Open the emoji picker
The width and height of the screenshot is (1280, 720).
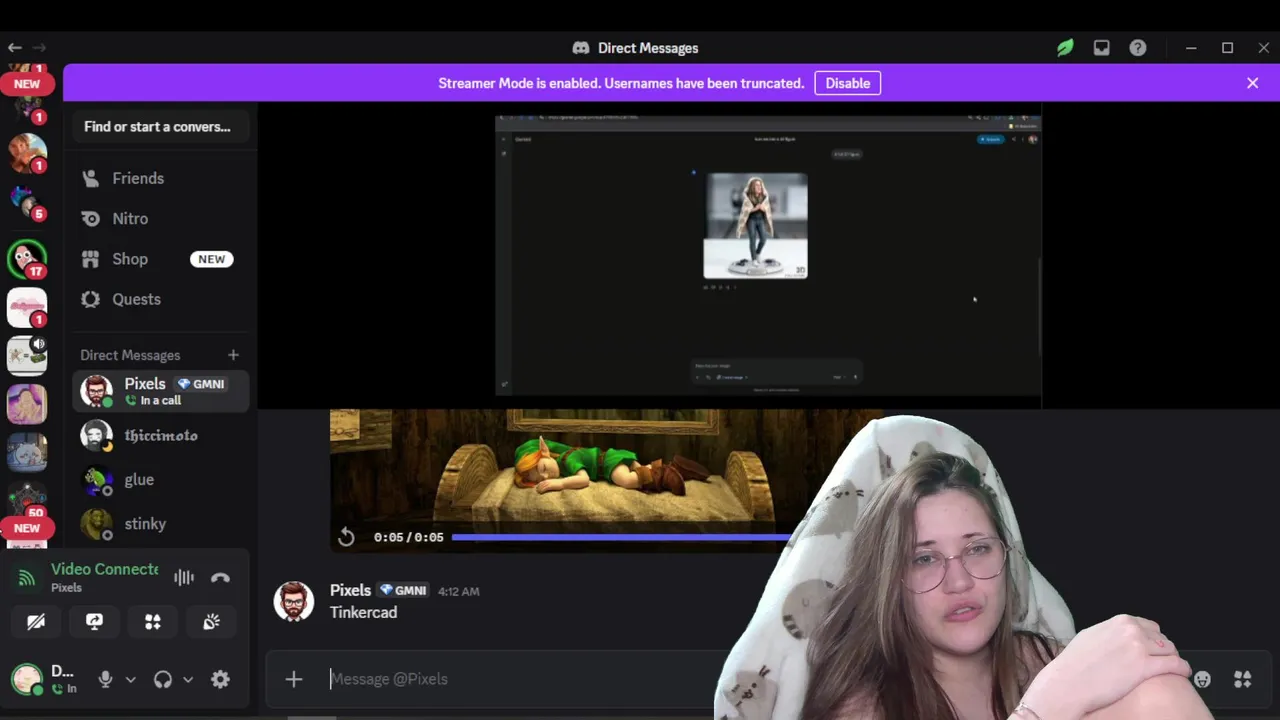[1202, 679]
